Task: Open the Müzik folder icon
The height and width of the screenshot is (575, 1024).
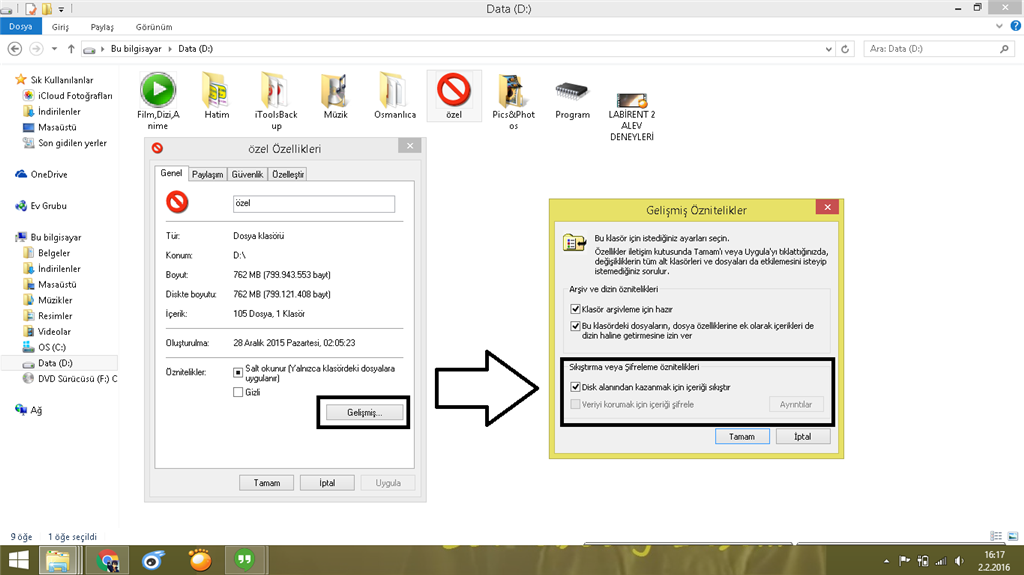Action: (x=335, y=92)
